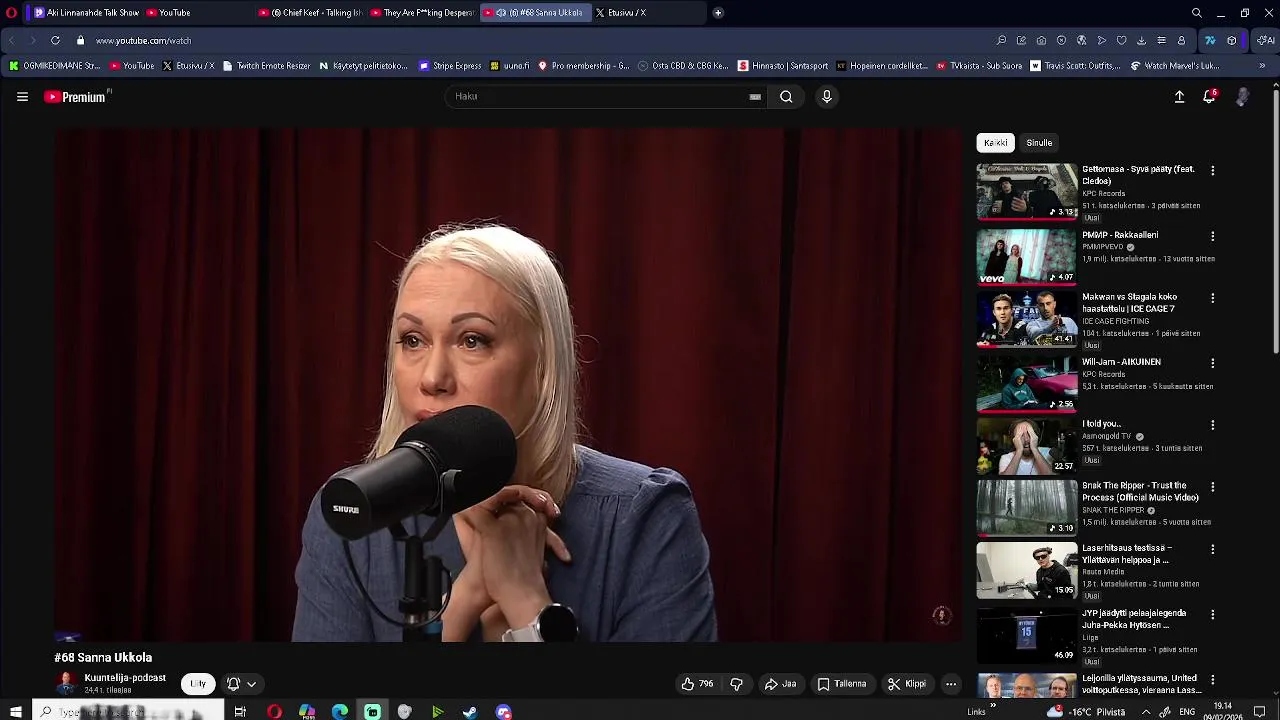Viewport: 1280px width, 720px height.
Task: Select the Kaikki filter chip
Action: (x=995, y=143)
